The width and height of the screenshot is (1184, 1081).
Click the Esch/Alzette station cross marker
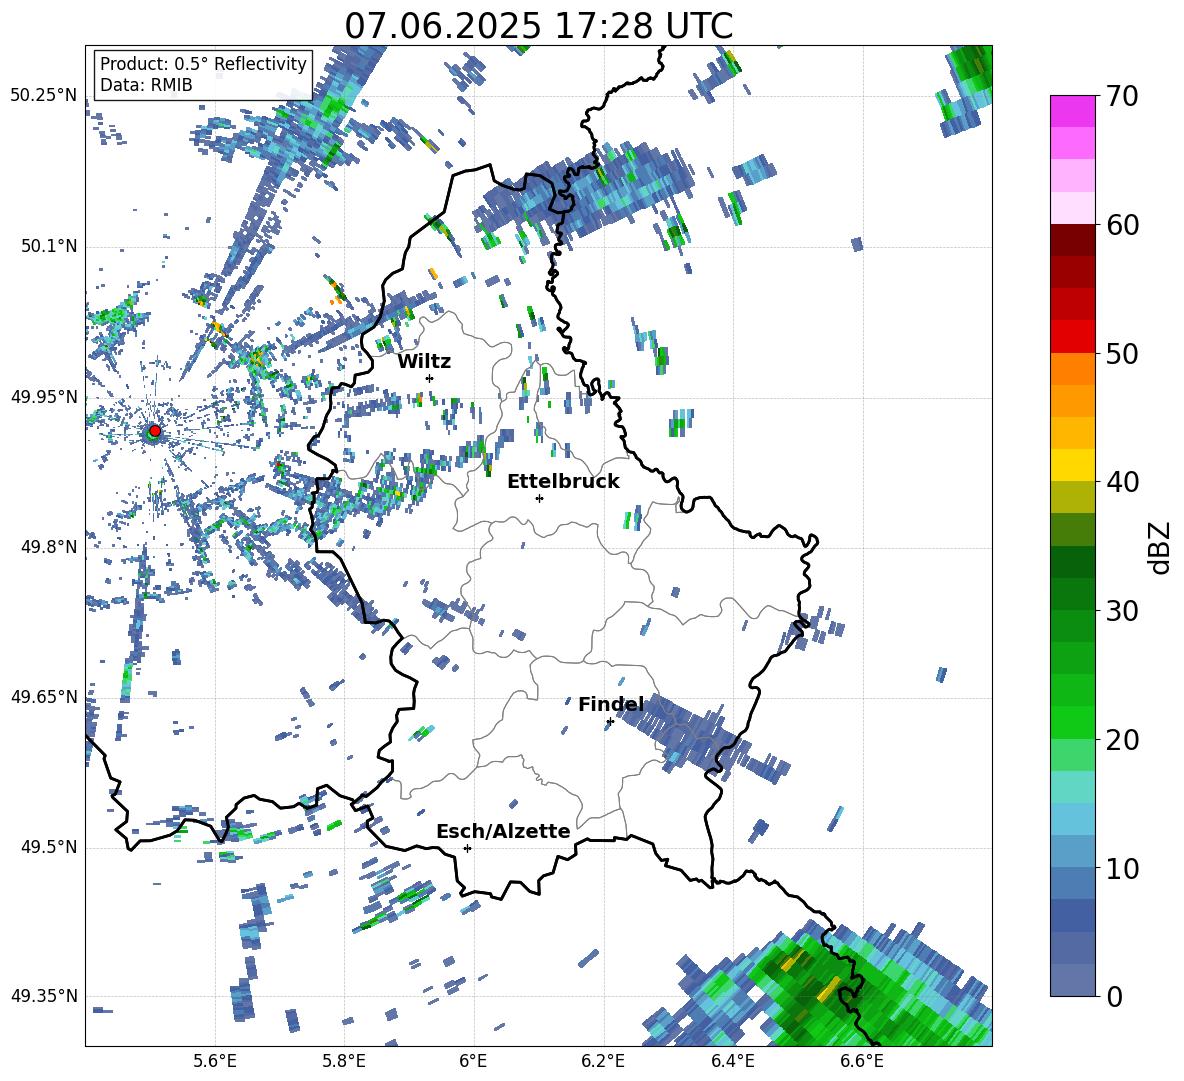467,848
